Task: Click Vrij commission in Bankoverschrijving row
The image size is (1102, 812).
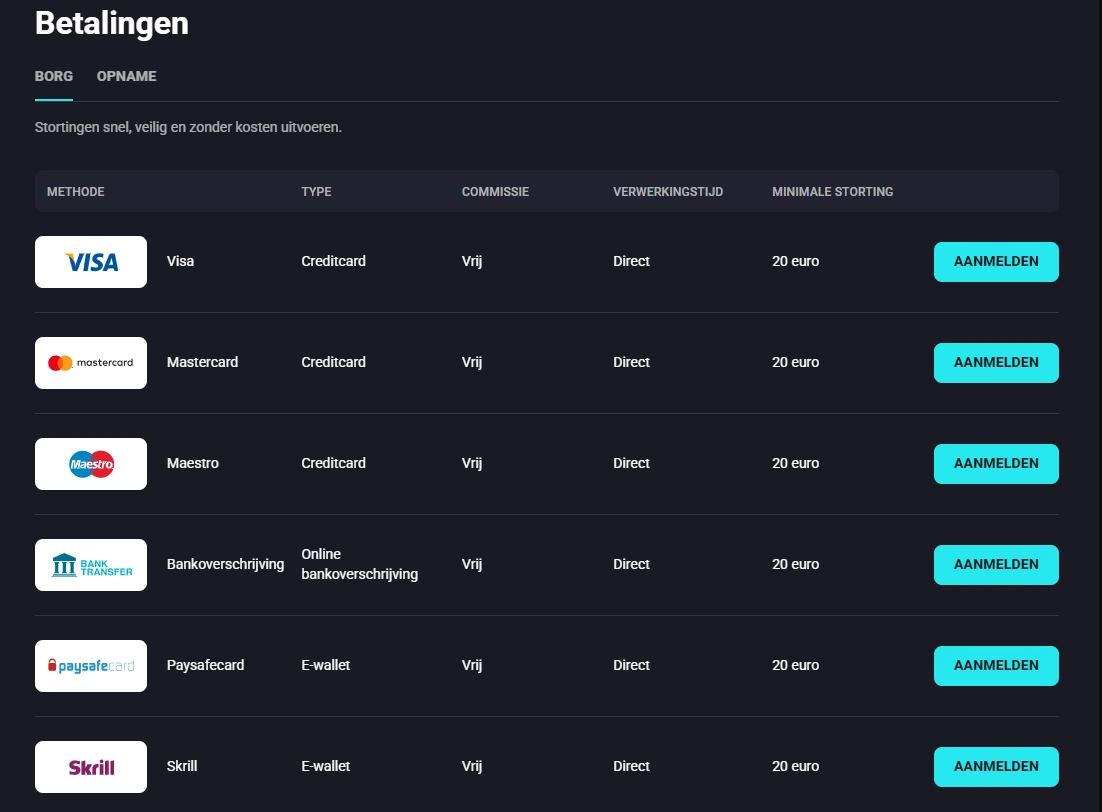Action: pos(472,564)
